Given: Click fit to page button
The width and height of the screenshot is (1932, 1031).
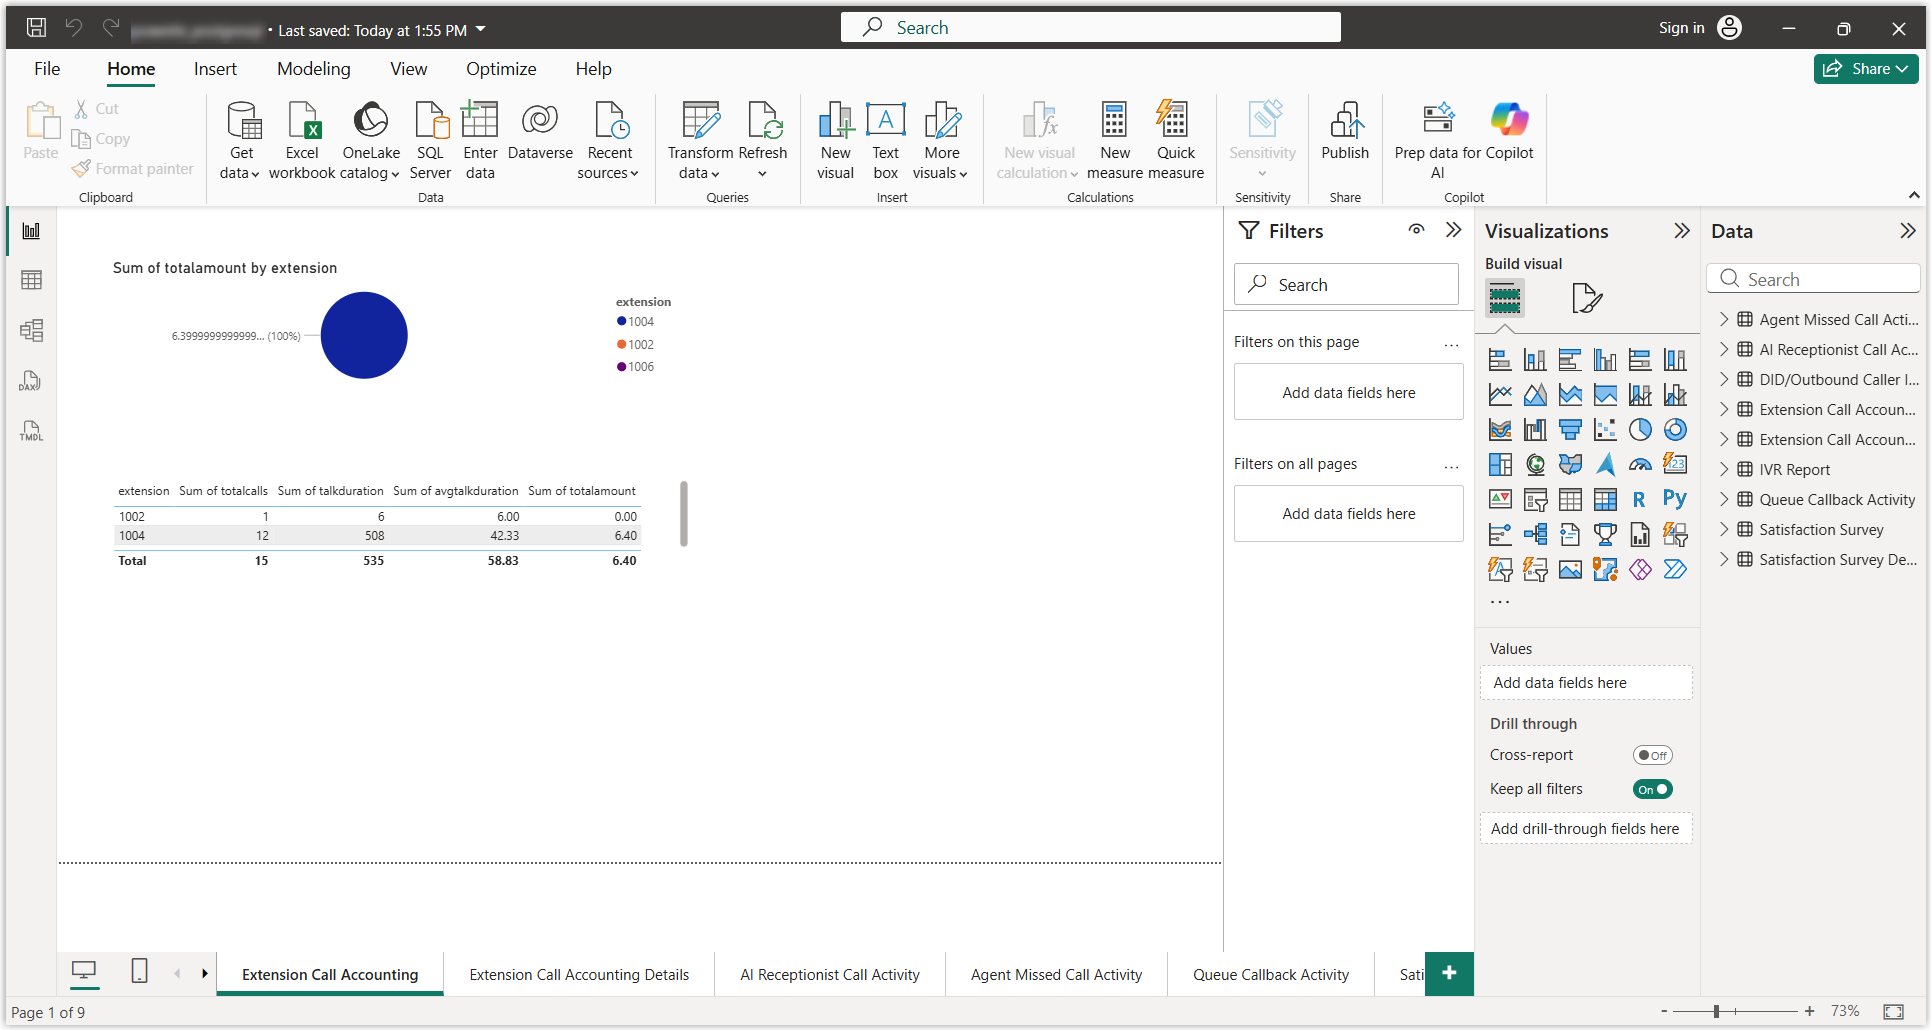Looking at the screenshot, I should [x=1893, y=1012].
